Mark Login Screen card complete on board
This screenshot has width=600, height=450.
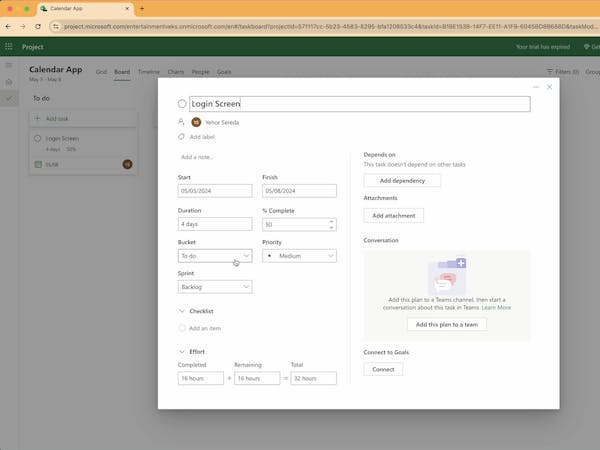38,139
